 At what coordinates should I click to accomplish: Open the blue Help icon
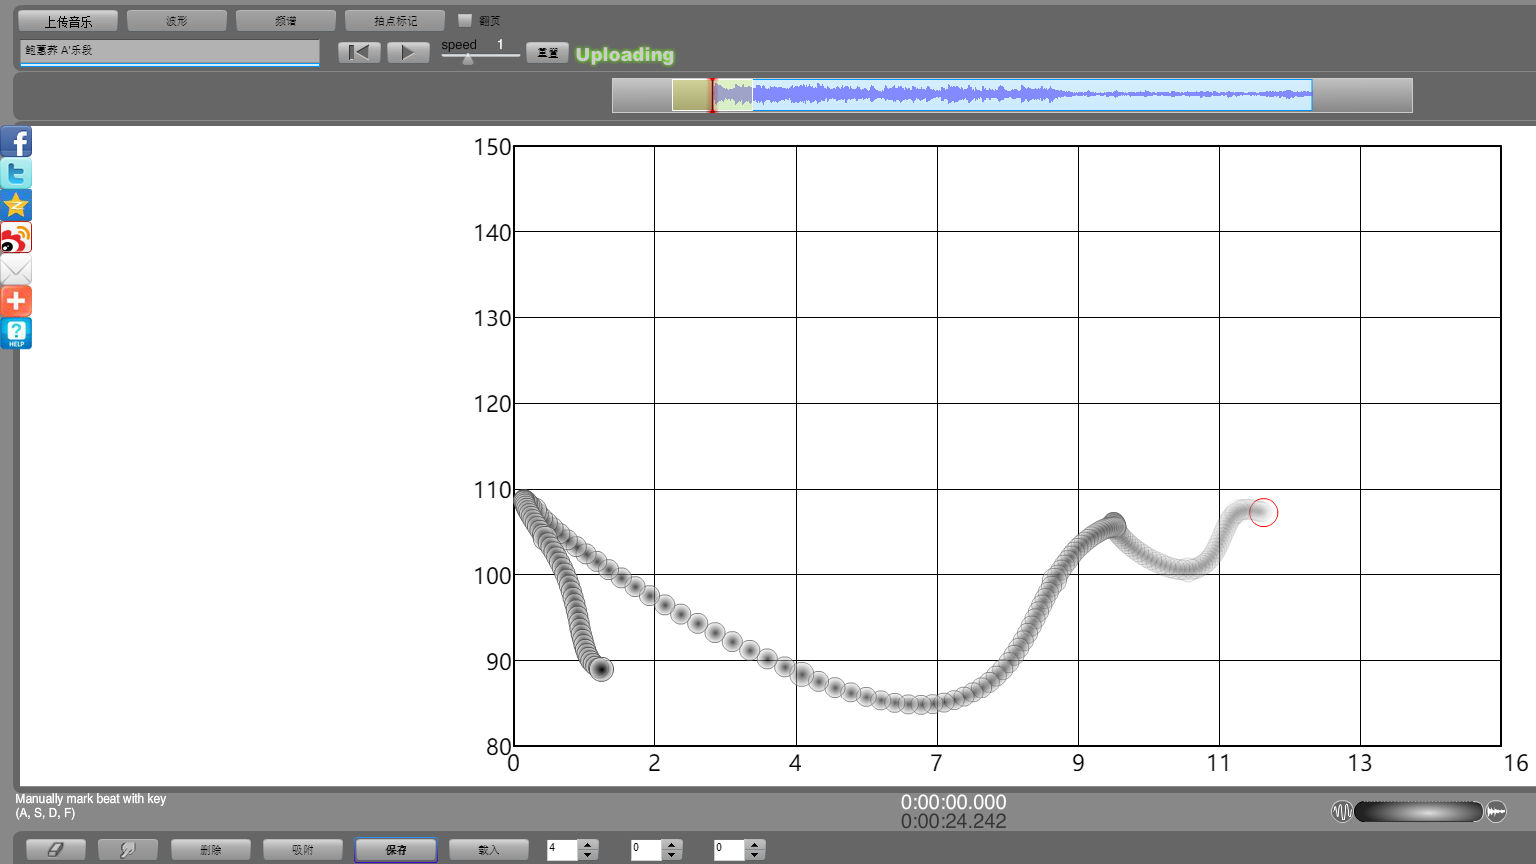point(16,333)
